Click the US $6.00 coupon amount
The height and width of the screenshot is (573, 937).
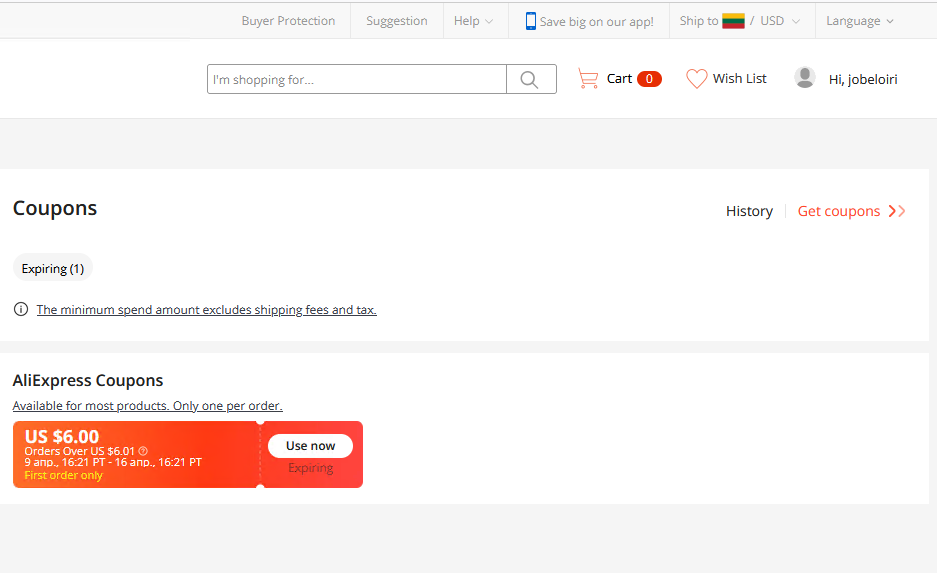tap(62, 437)
